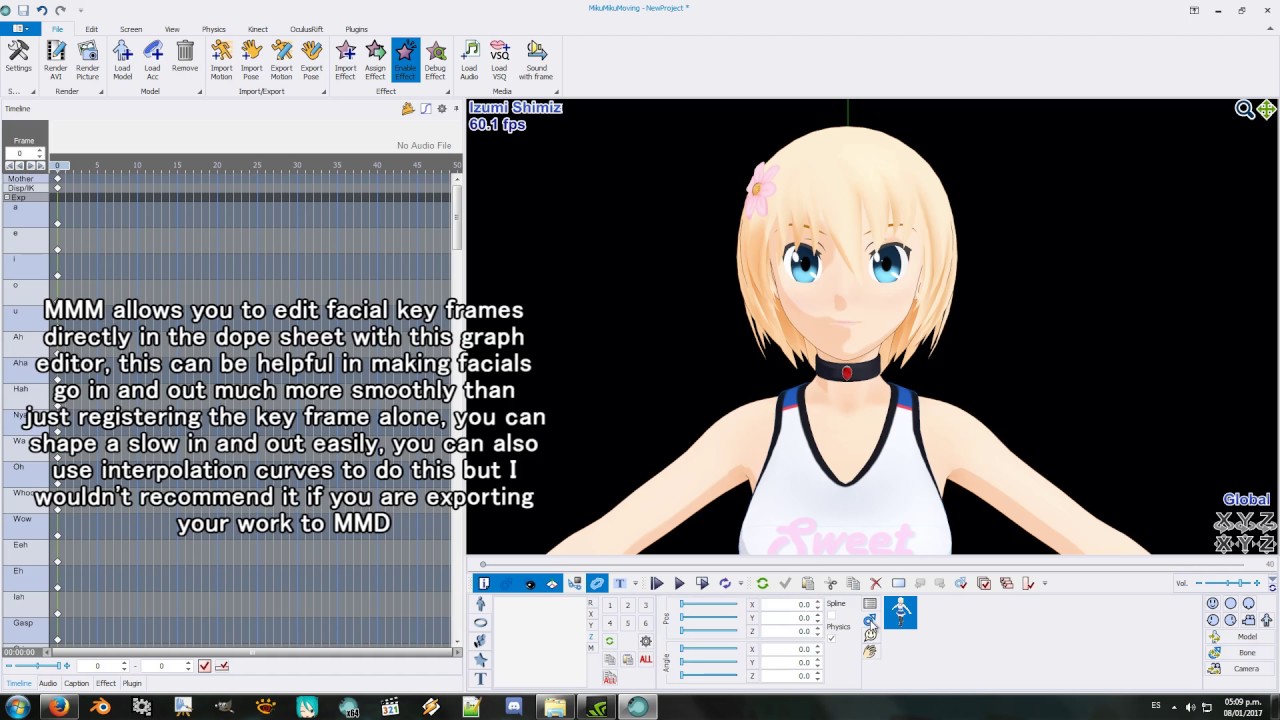
Task: Switch to the Caption bottom tab
Action: 76,684
